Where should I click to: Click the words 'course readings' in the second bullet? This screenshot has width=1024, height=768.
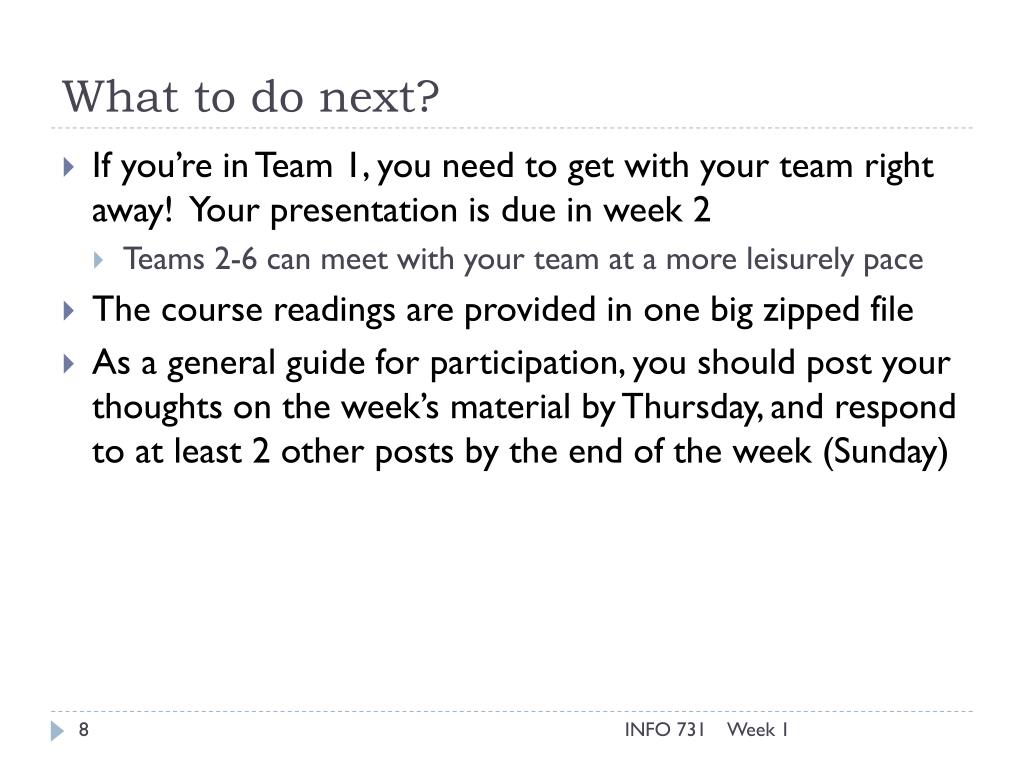pos(278,310)
